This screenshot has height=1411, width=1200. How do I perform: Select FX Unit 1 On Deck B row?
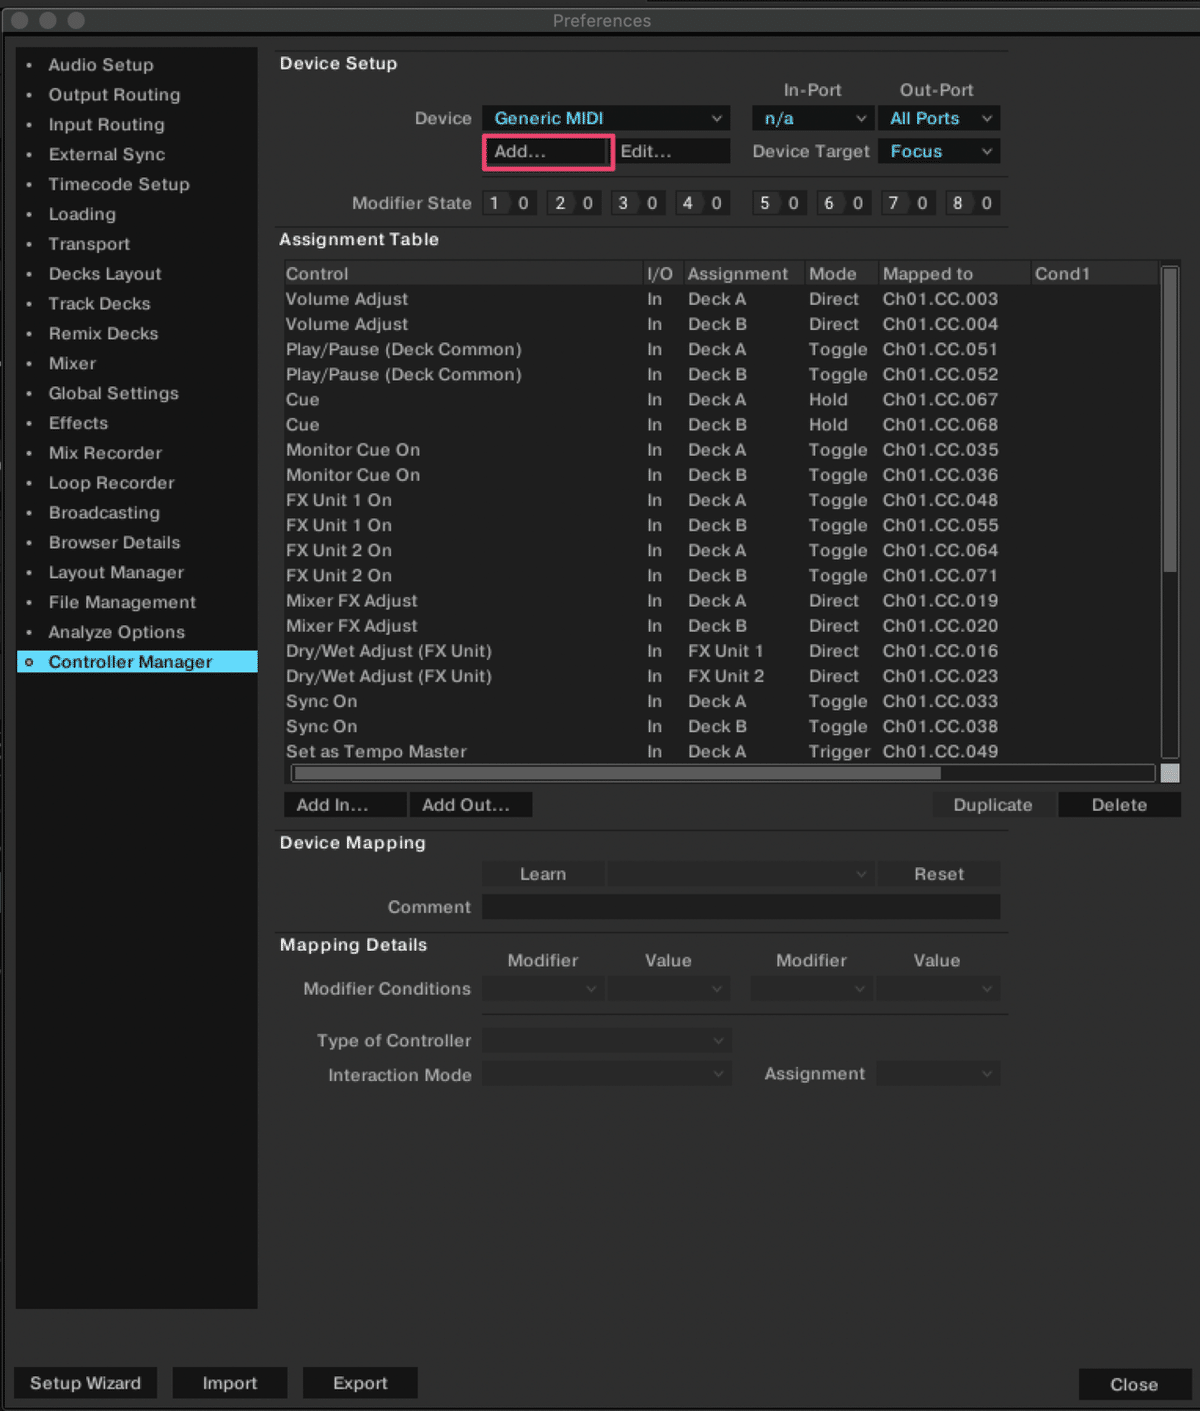point(720,525)
